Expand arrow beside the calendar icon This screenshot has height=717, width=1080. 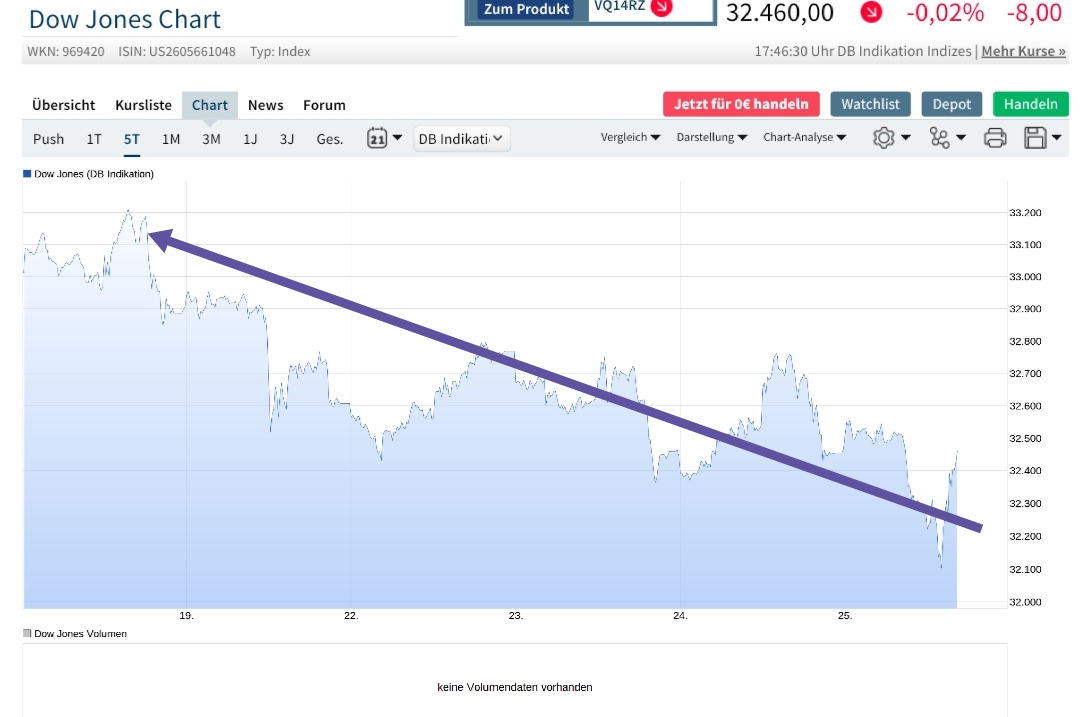click(x=397, y=138)
